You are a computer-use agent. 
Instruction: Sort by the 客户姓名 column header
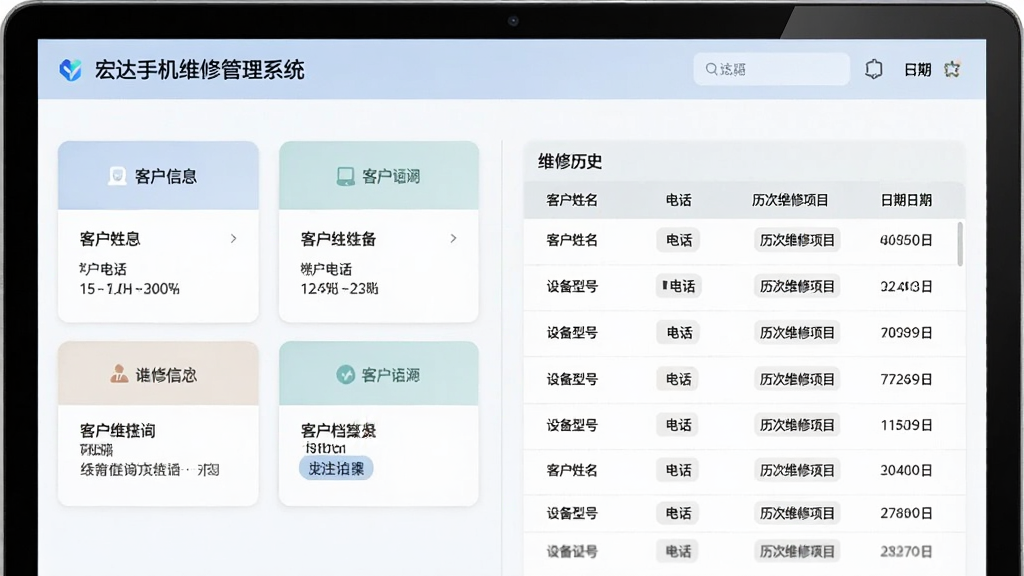click(x=571, y=200)
